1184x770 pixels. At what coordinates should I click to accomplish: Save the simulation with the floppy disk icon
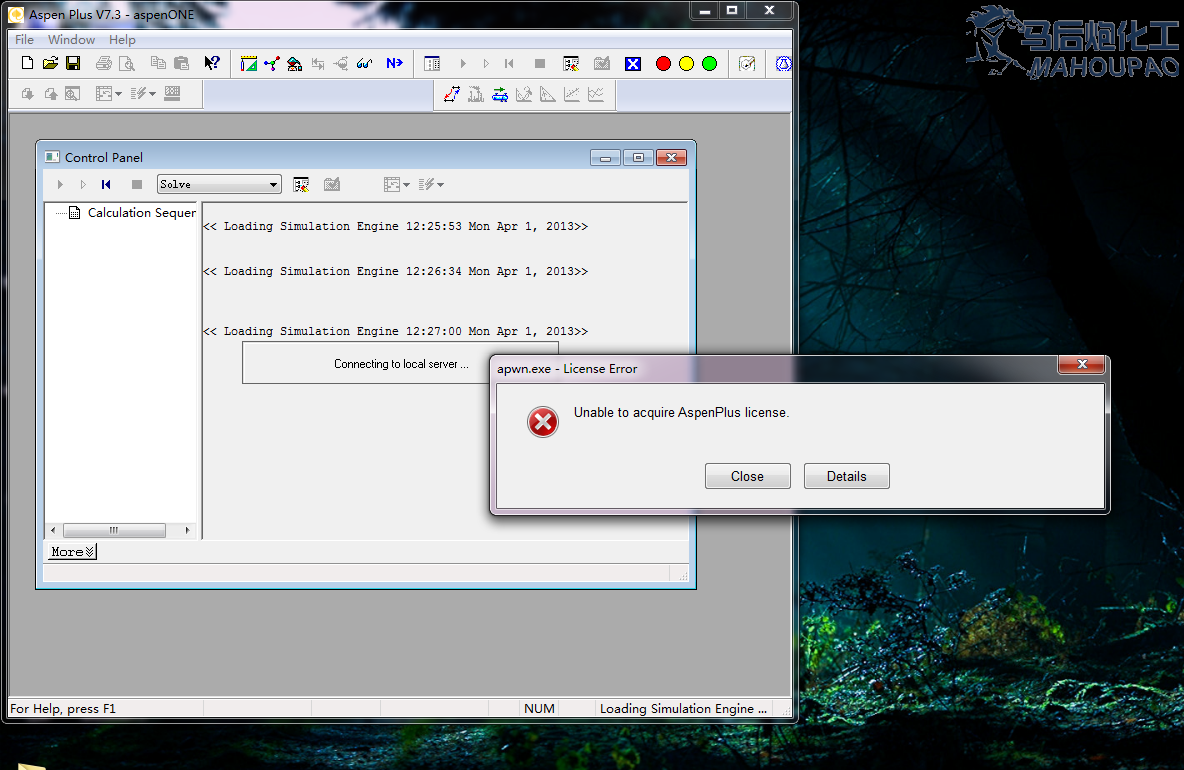tap(73, 63)
